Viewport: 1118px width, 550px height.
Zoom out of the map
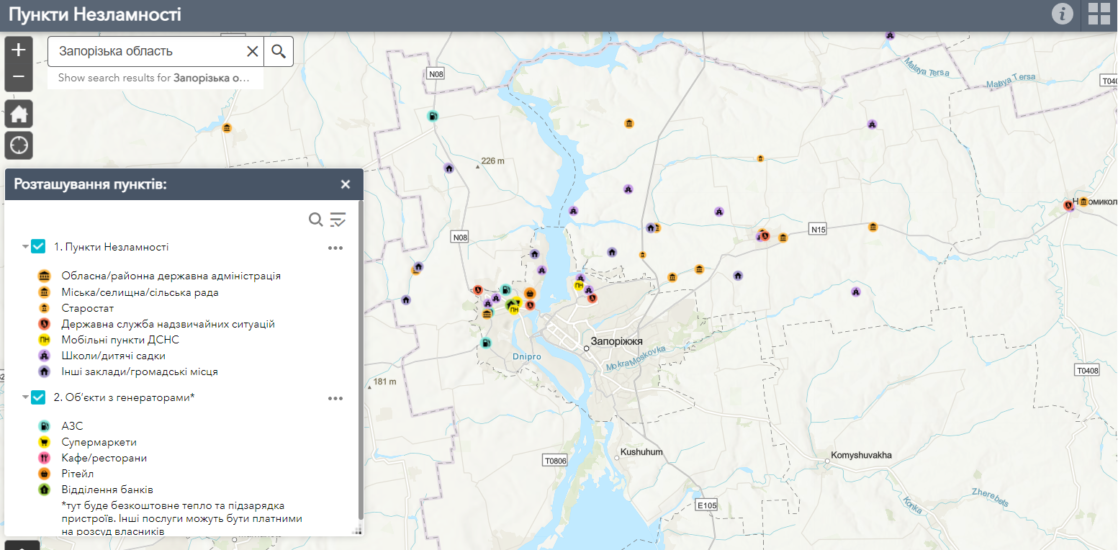(18, 77)
